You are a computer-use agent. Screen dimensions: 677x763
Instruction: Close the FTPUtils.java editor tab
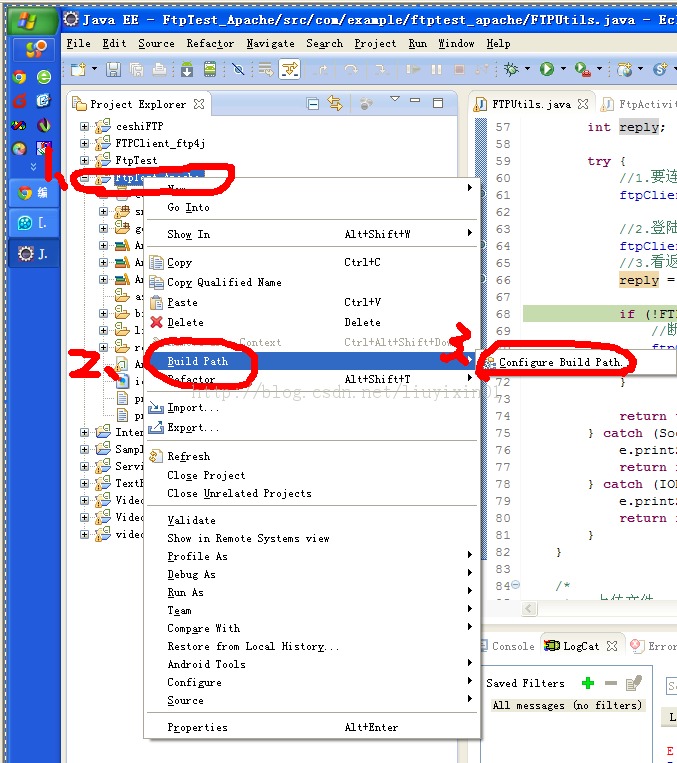[583, 104]
